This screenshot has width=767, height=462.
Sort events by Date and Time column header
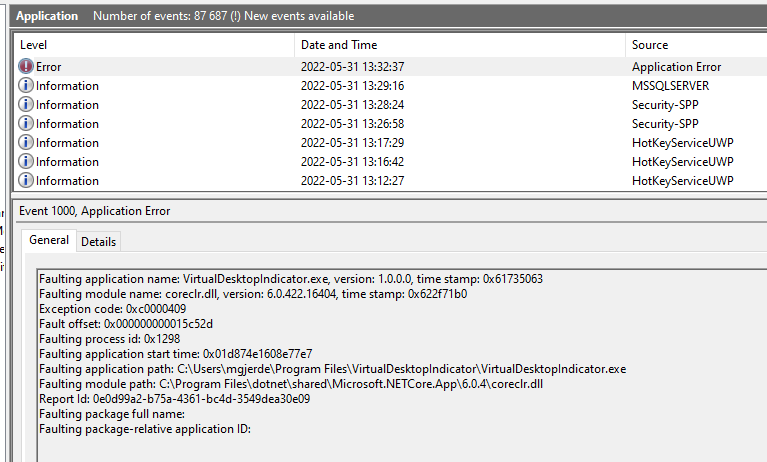click(x=339, y=45)
